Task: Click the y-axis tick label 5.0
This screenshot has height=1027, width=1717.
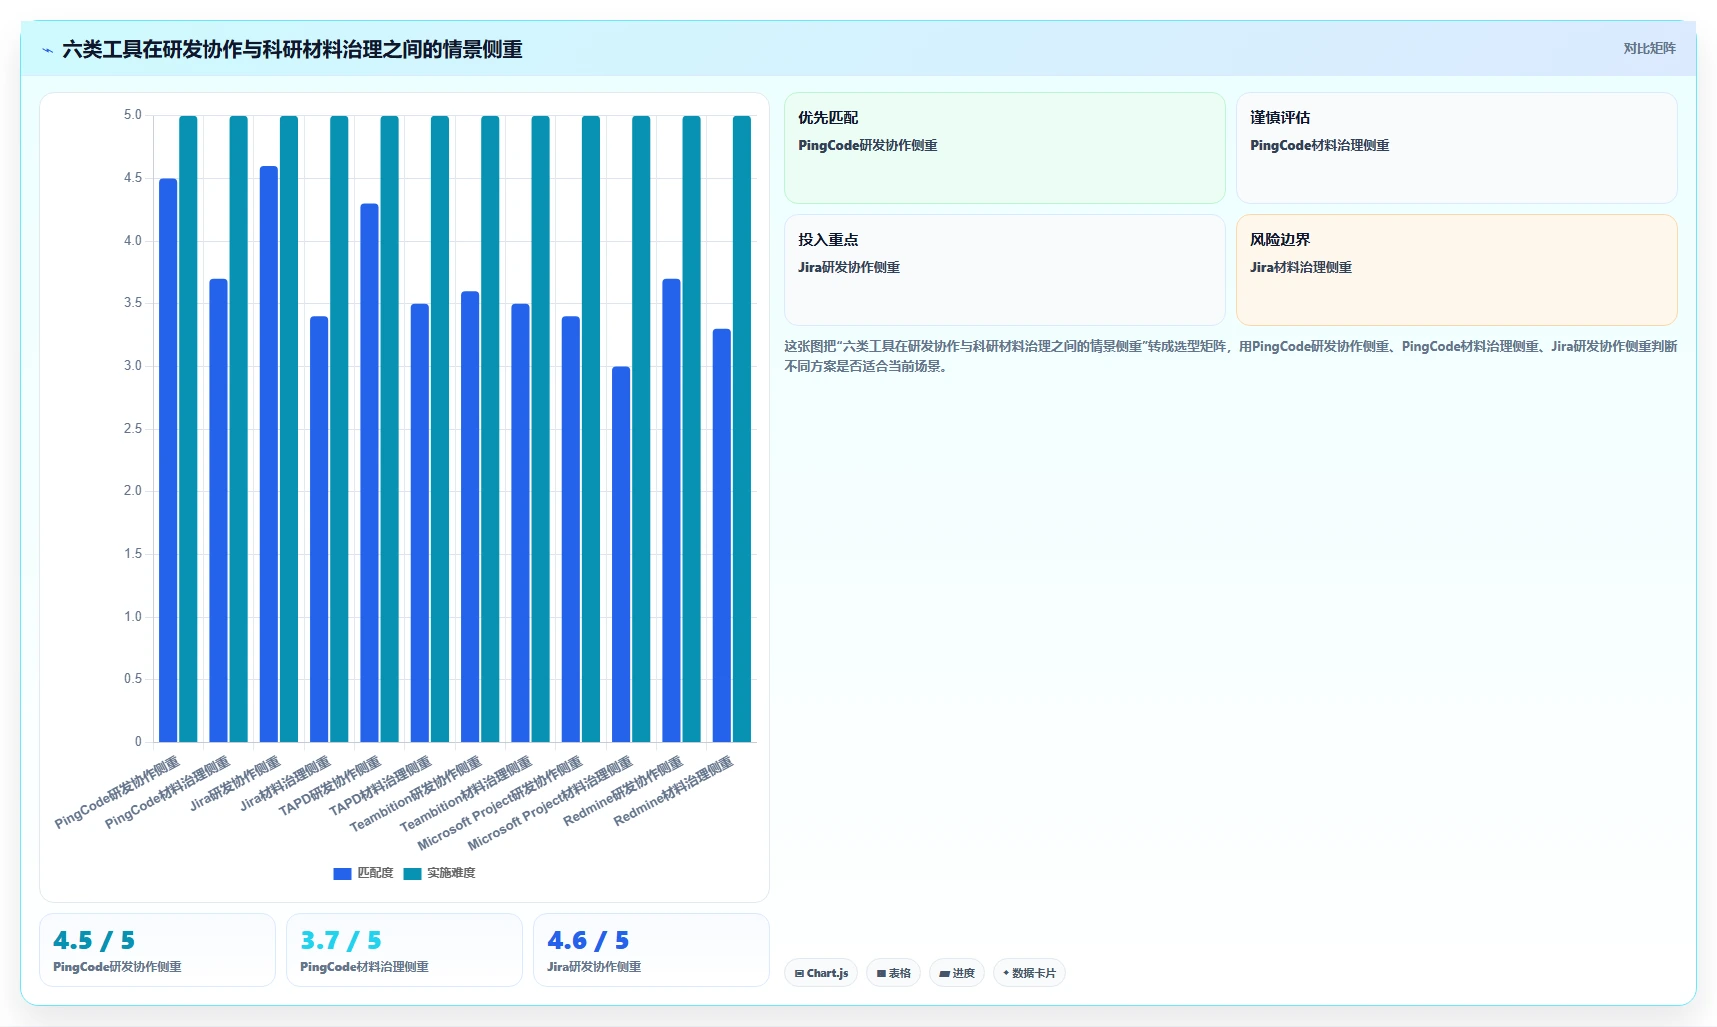Action: point(133,115)
